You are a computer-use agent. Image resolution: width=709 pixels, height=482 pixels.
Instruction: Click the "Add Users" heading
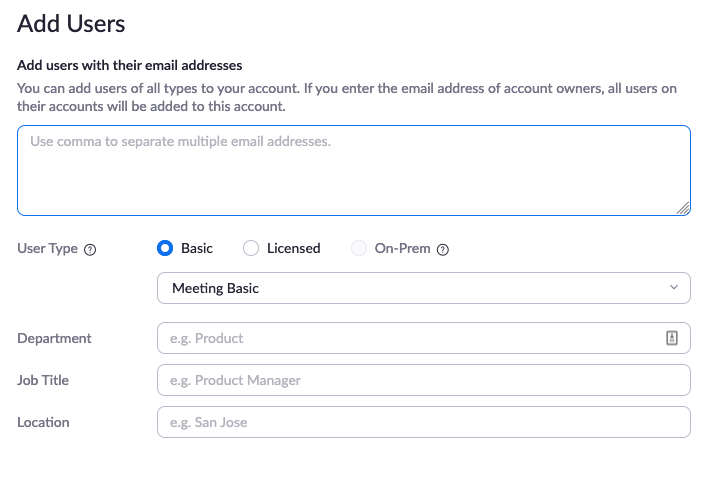tap(71, 24)
